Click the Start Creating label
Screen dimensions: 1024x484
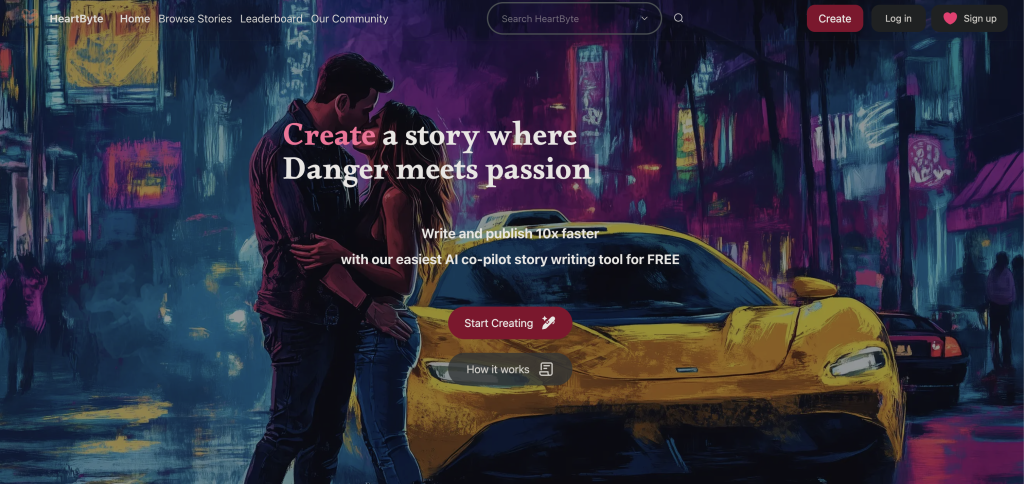coord(498,323)
